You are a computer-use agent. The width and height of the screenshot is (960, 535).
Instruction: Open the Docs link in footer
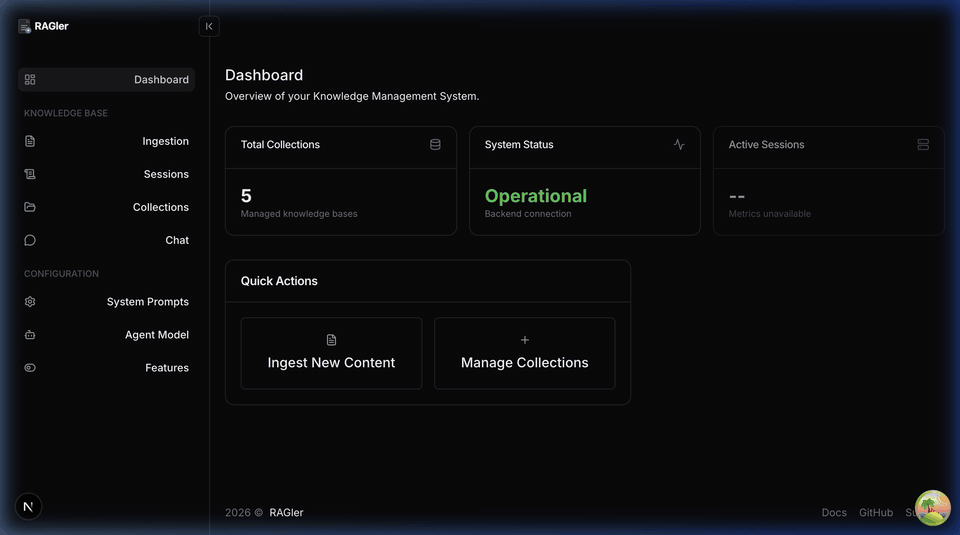[x=834, y=513]
